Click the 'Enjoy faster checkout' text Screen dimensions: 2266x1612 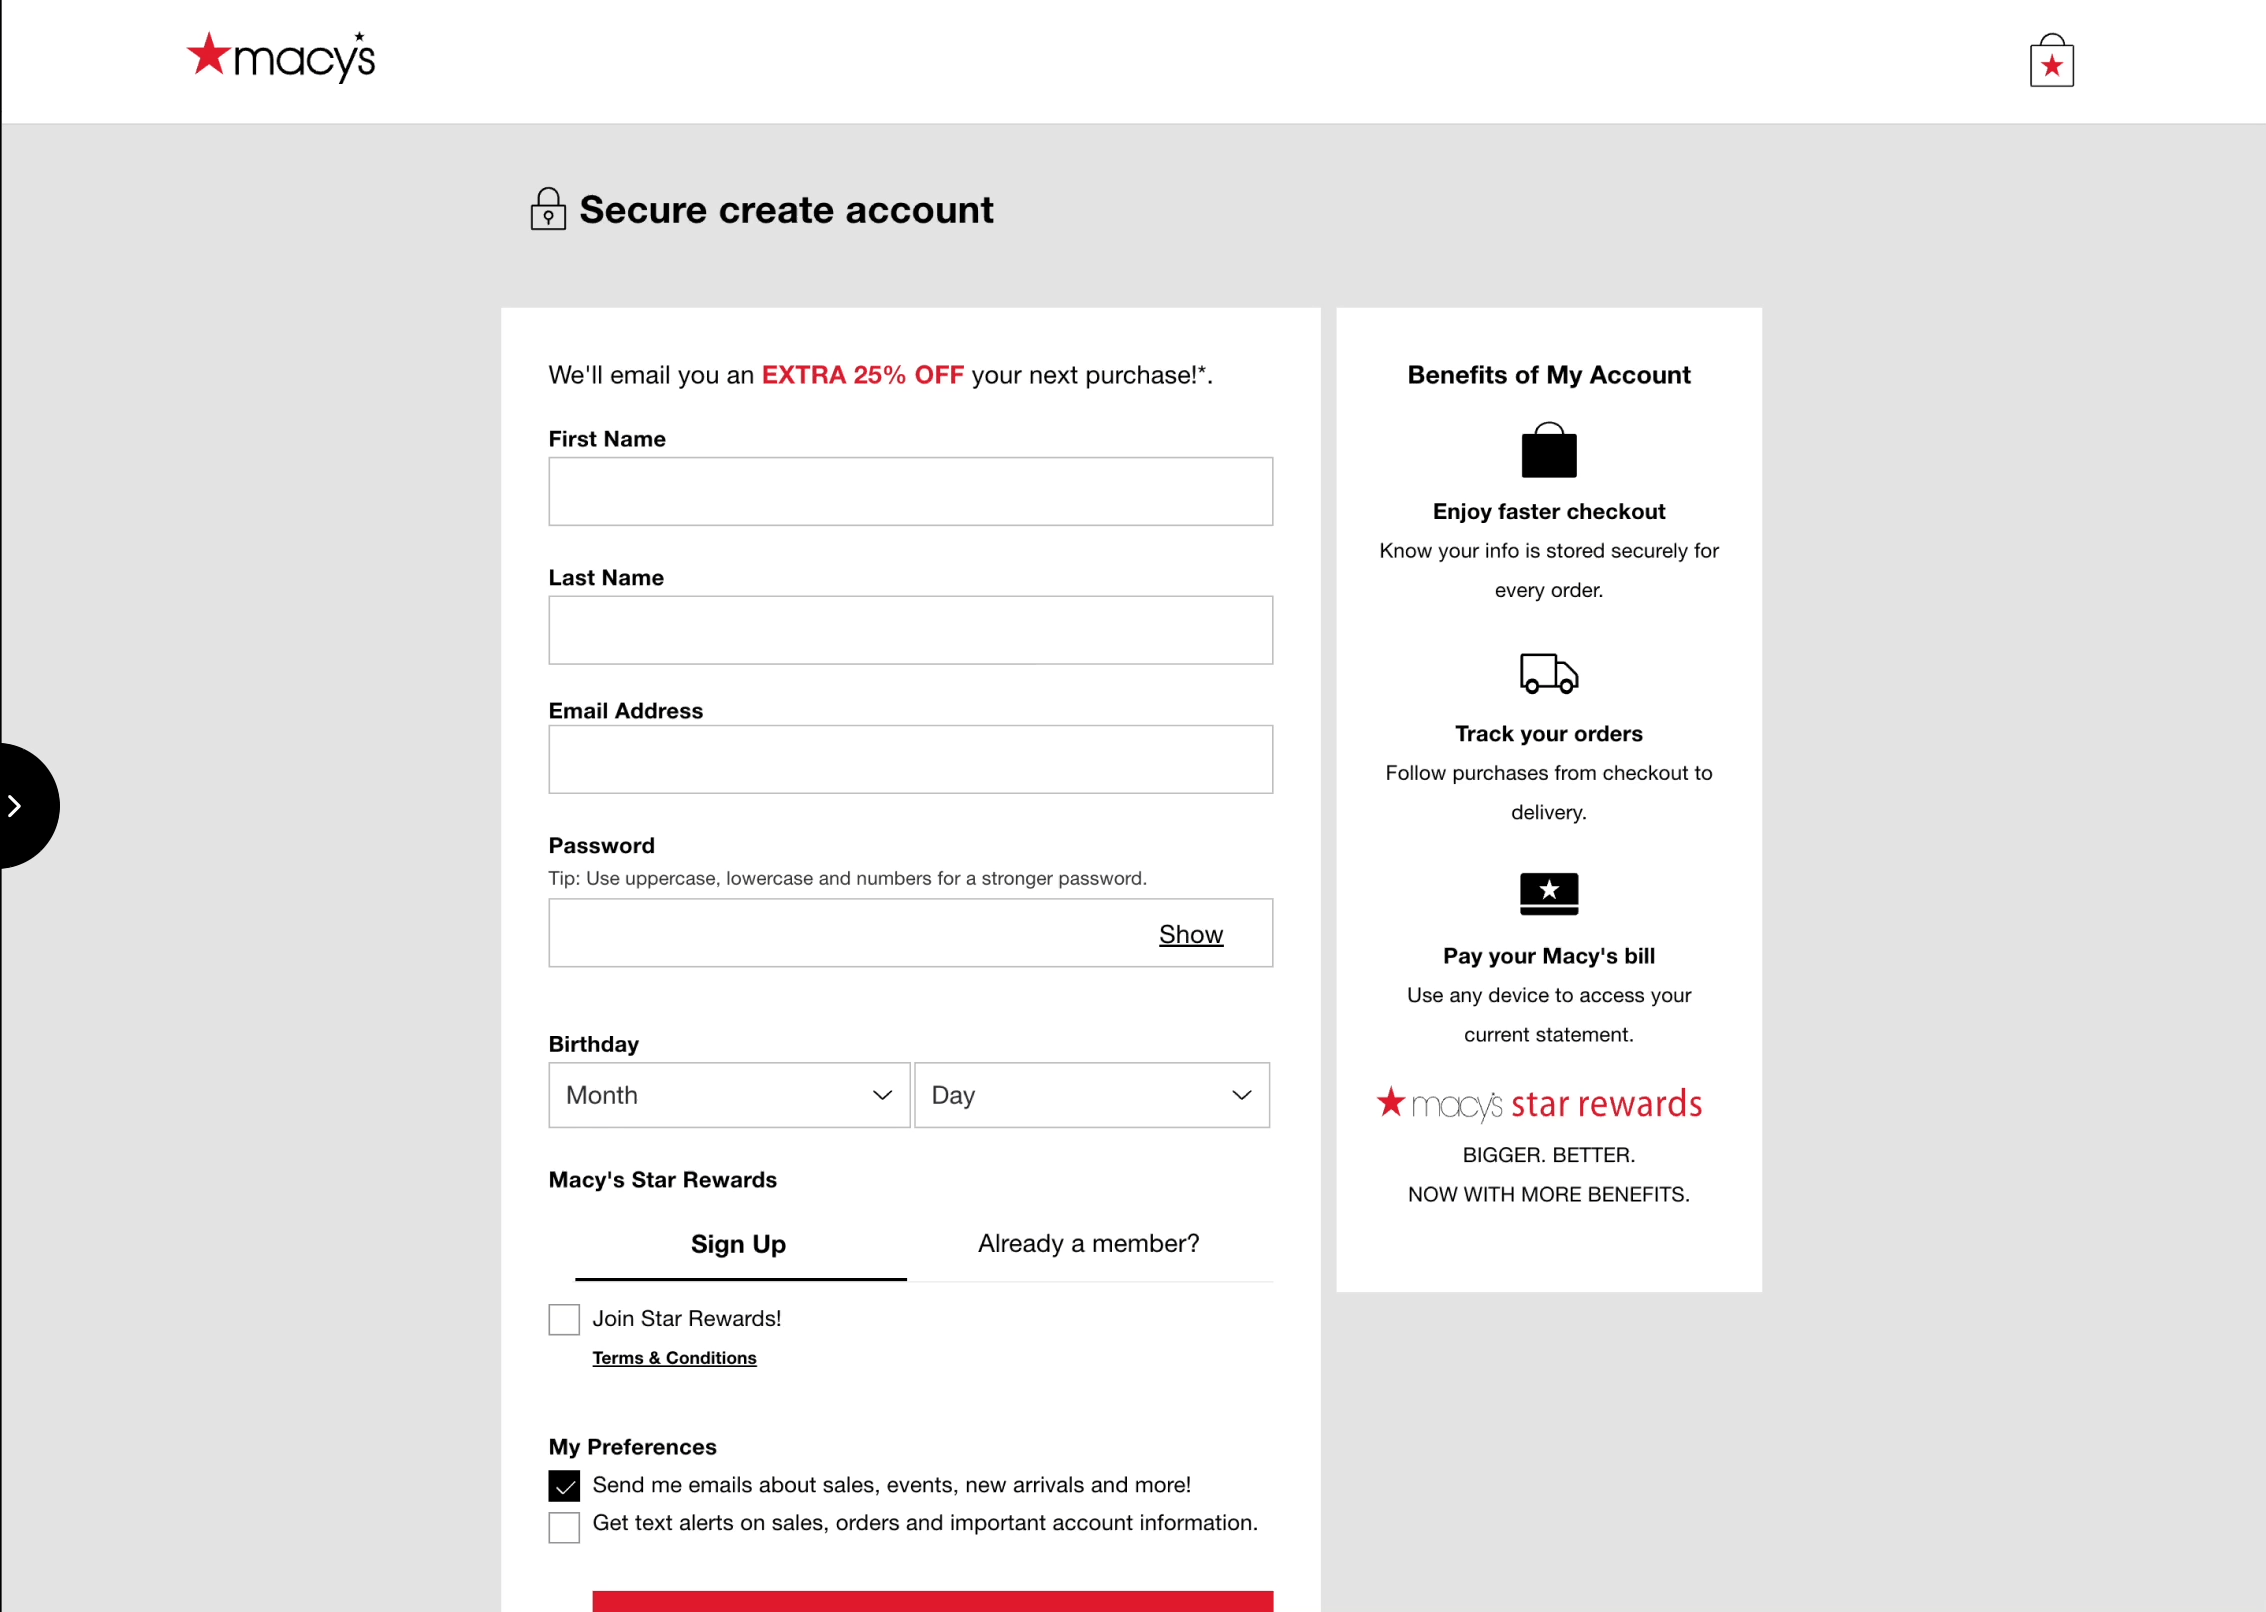point(1548,512)
